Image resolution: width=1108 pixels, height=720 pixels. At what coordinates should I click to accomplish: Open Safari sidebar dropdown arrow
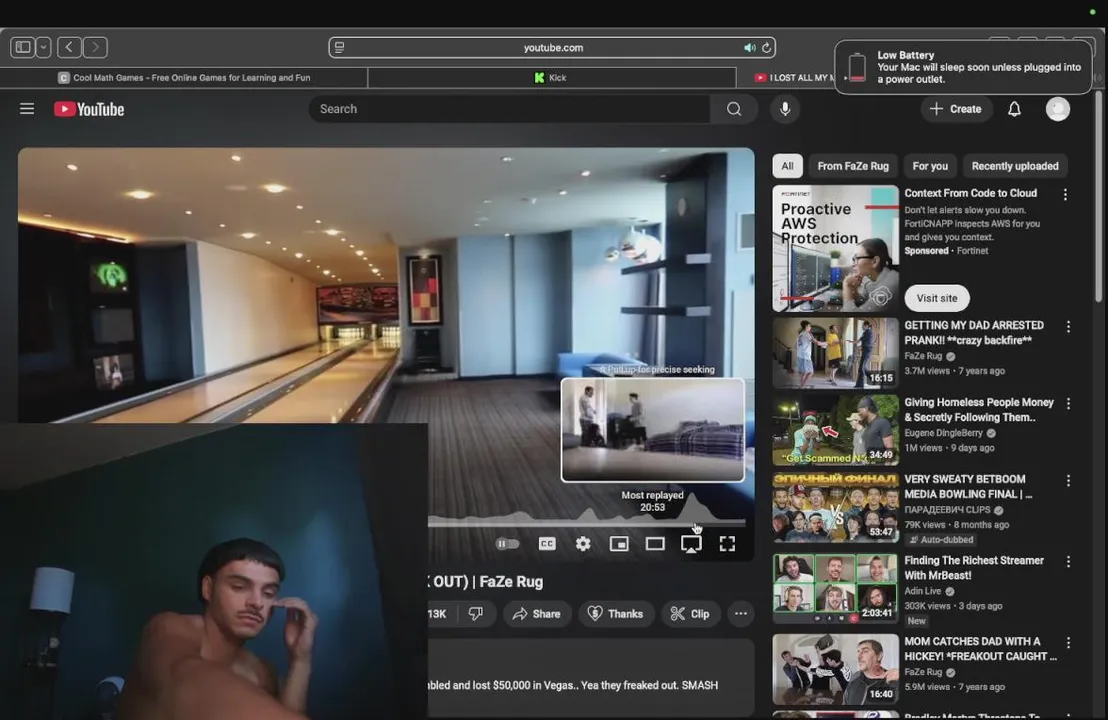[x=43, y=47]
